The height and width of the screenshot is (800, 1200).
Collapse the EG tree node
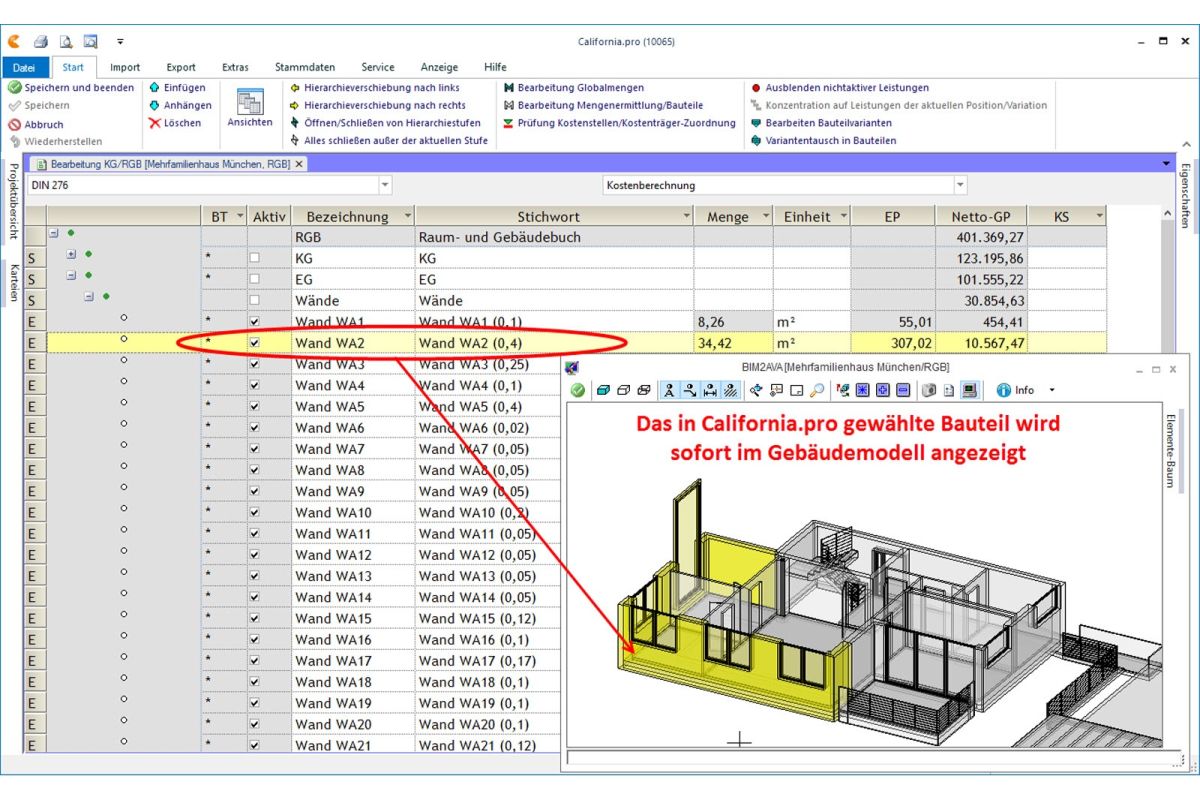point(71,275)
